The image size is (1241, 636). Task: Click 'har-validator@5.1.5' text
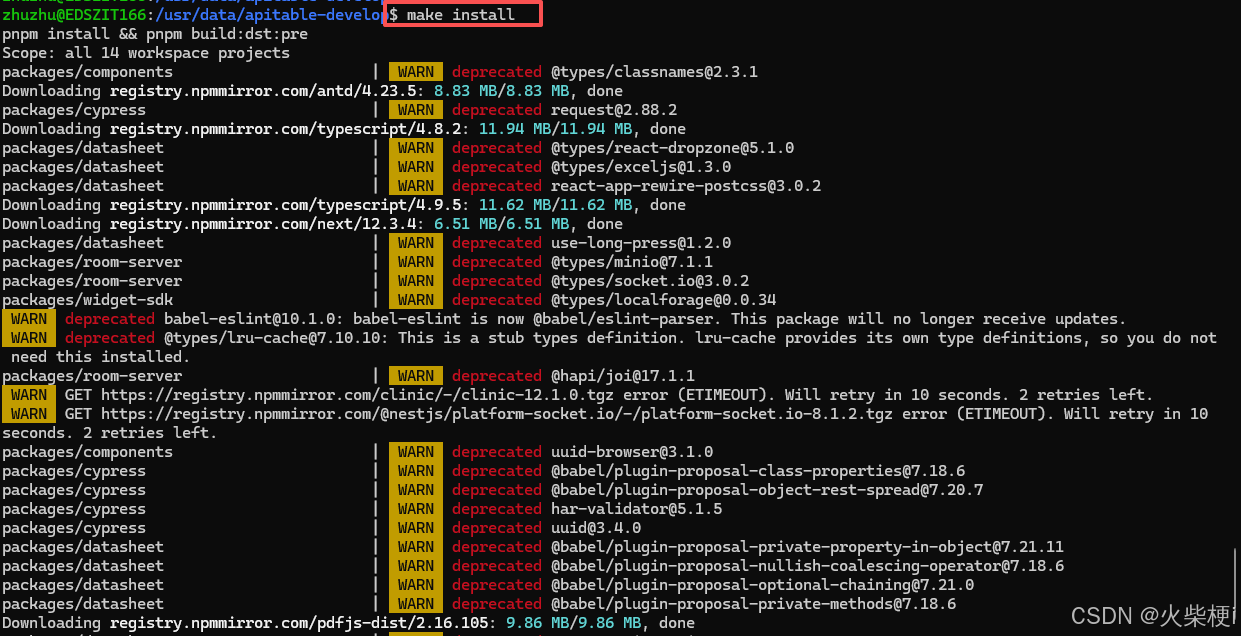[x=636, y=509]
